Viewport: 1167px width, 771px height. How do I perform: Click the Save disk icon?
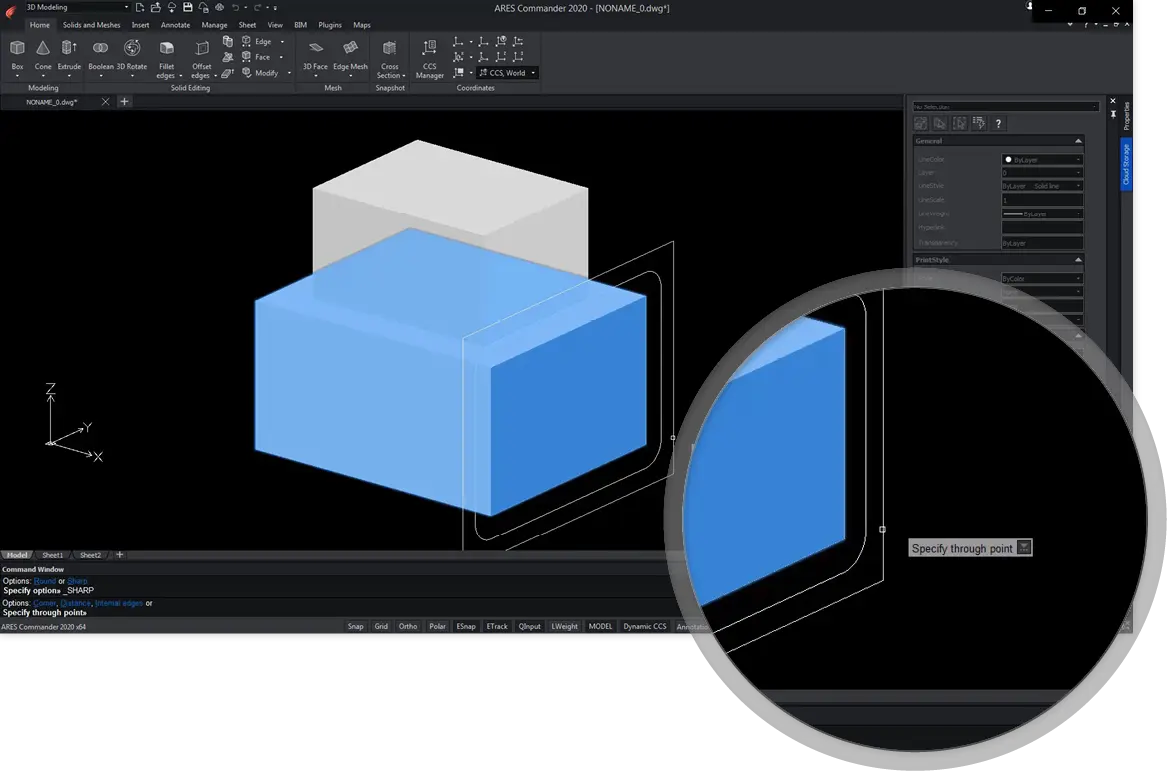pos(188,7)
